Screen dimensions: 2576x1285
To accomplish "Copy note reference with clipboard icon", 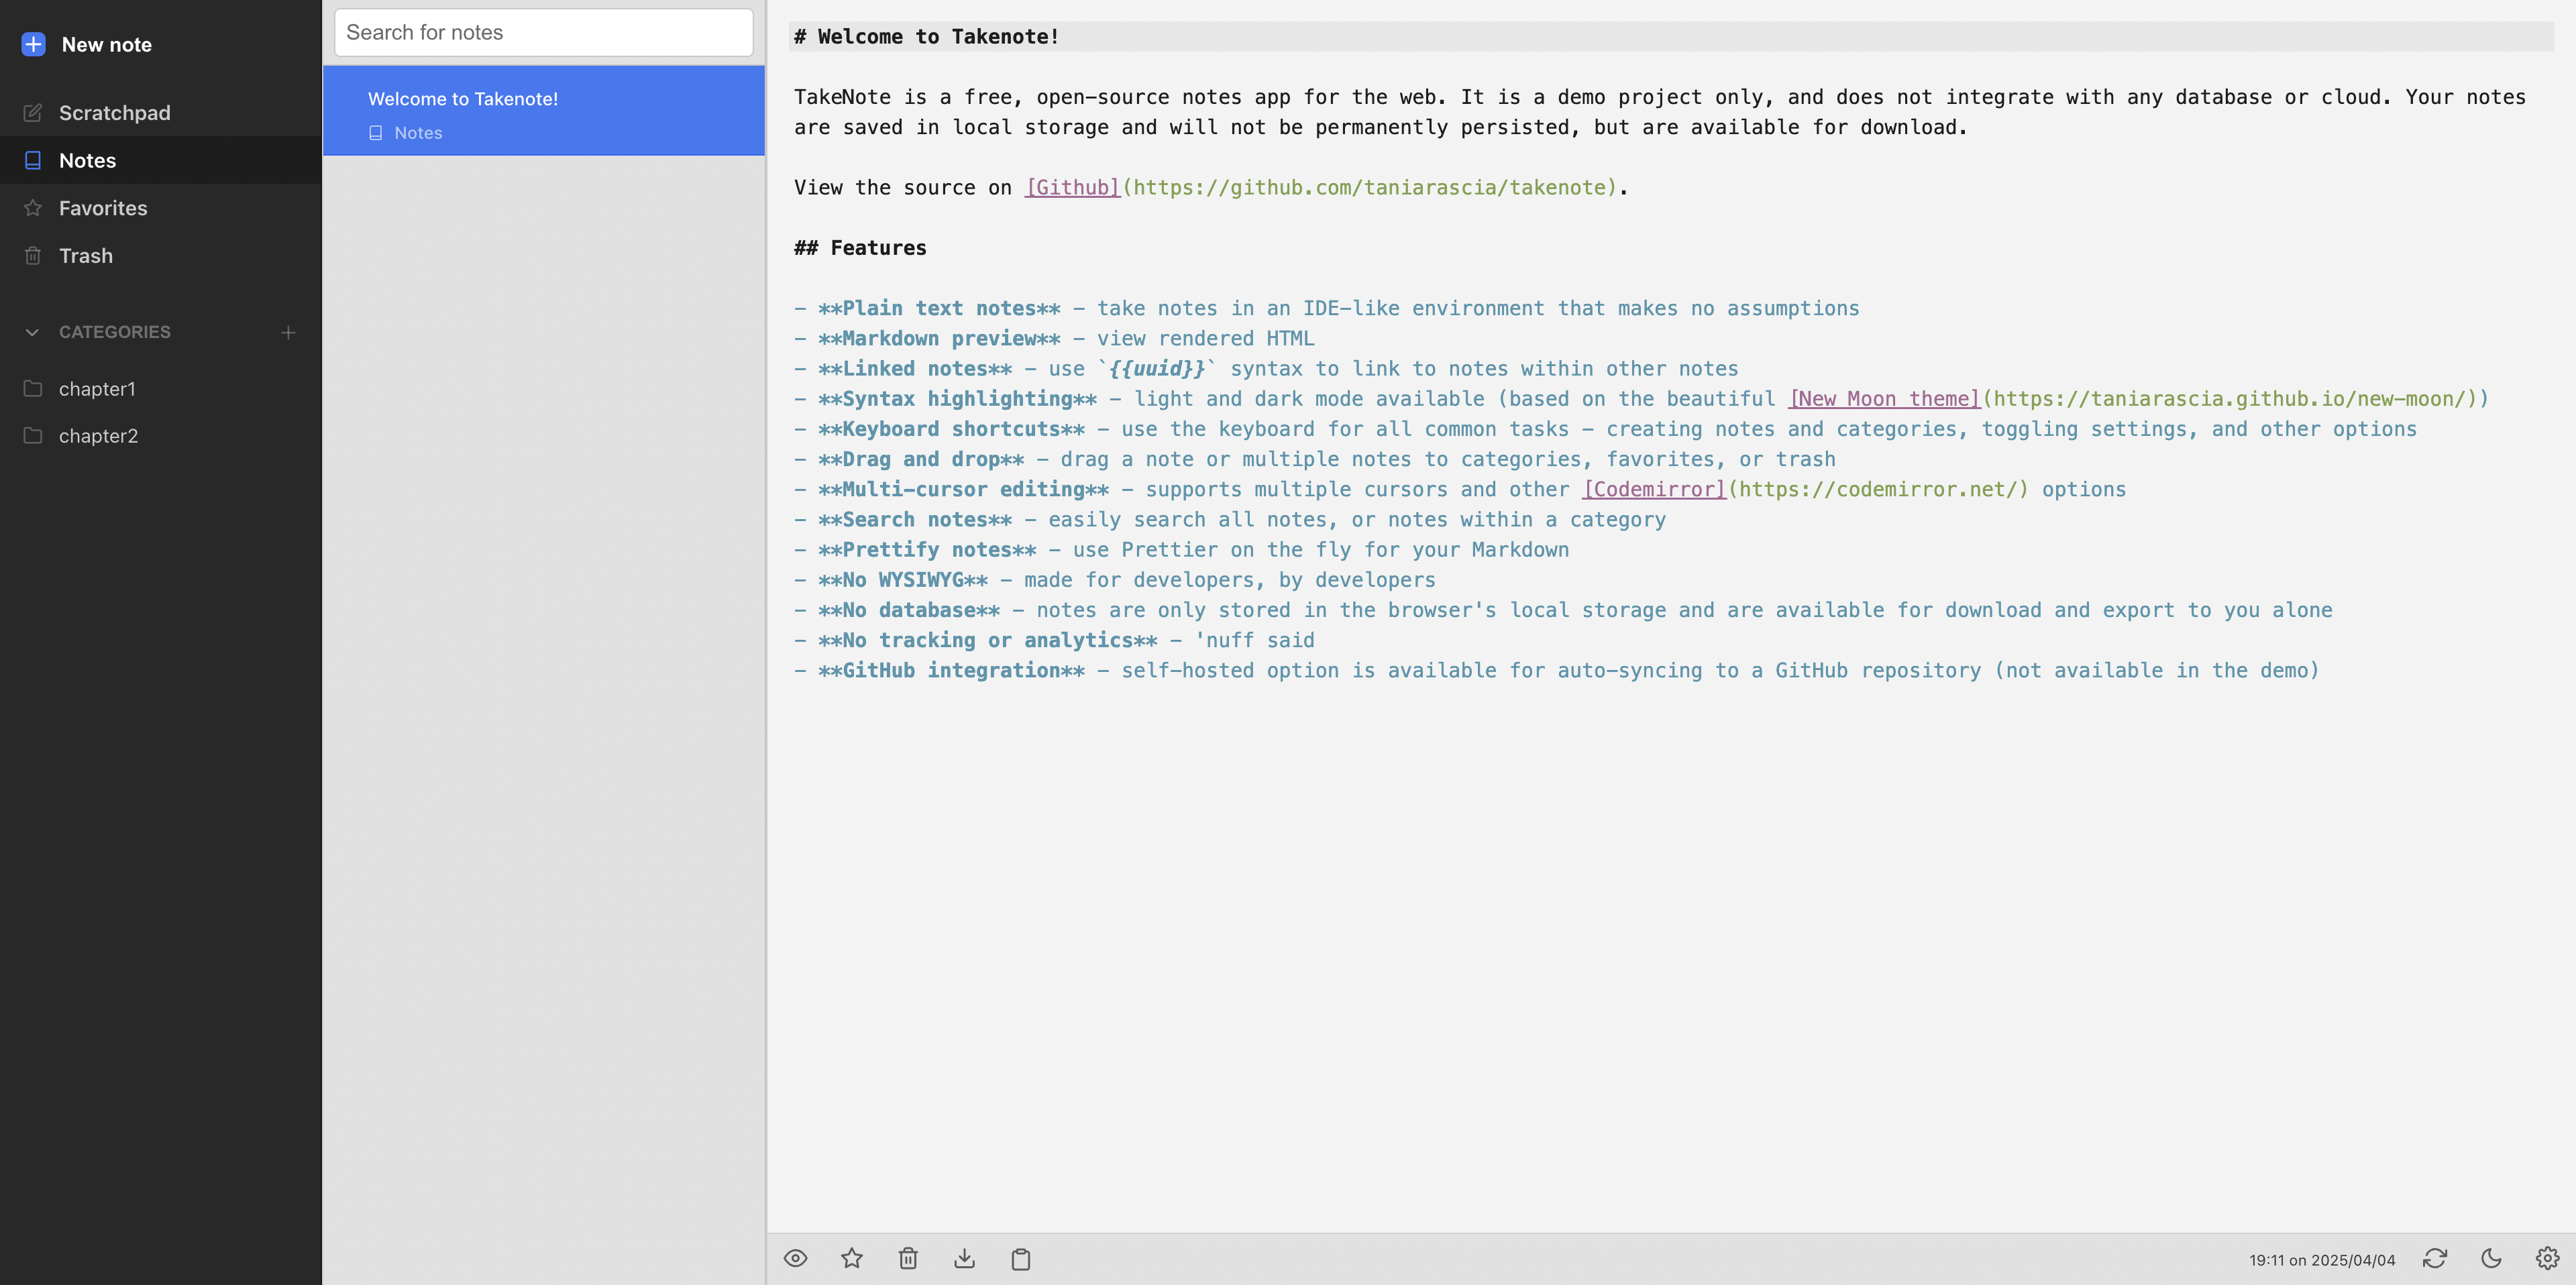I will (x=1020, y=1258).
